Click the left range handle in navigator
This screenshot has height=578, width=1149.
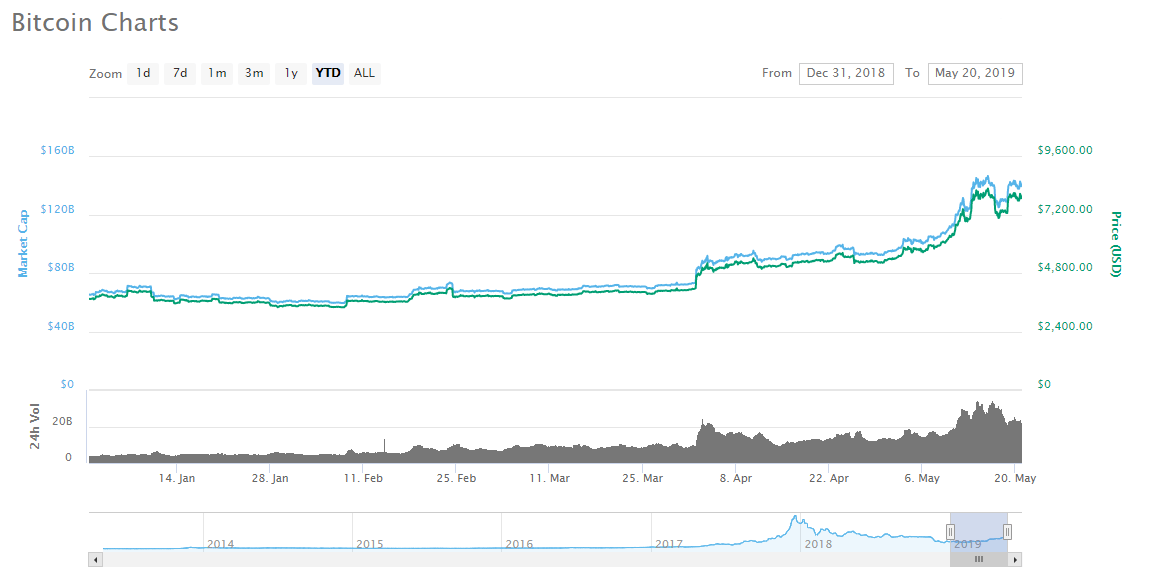pyautogui.click(x=950, y=532)
